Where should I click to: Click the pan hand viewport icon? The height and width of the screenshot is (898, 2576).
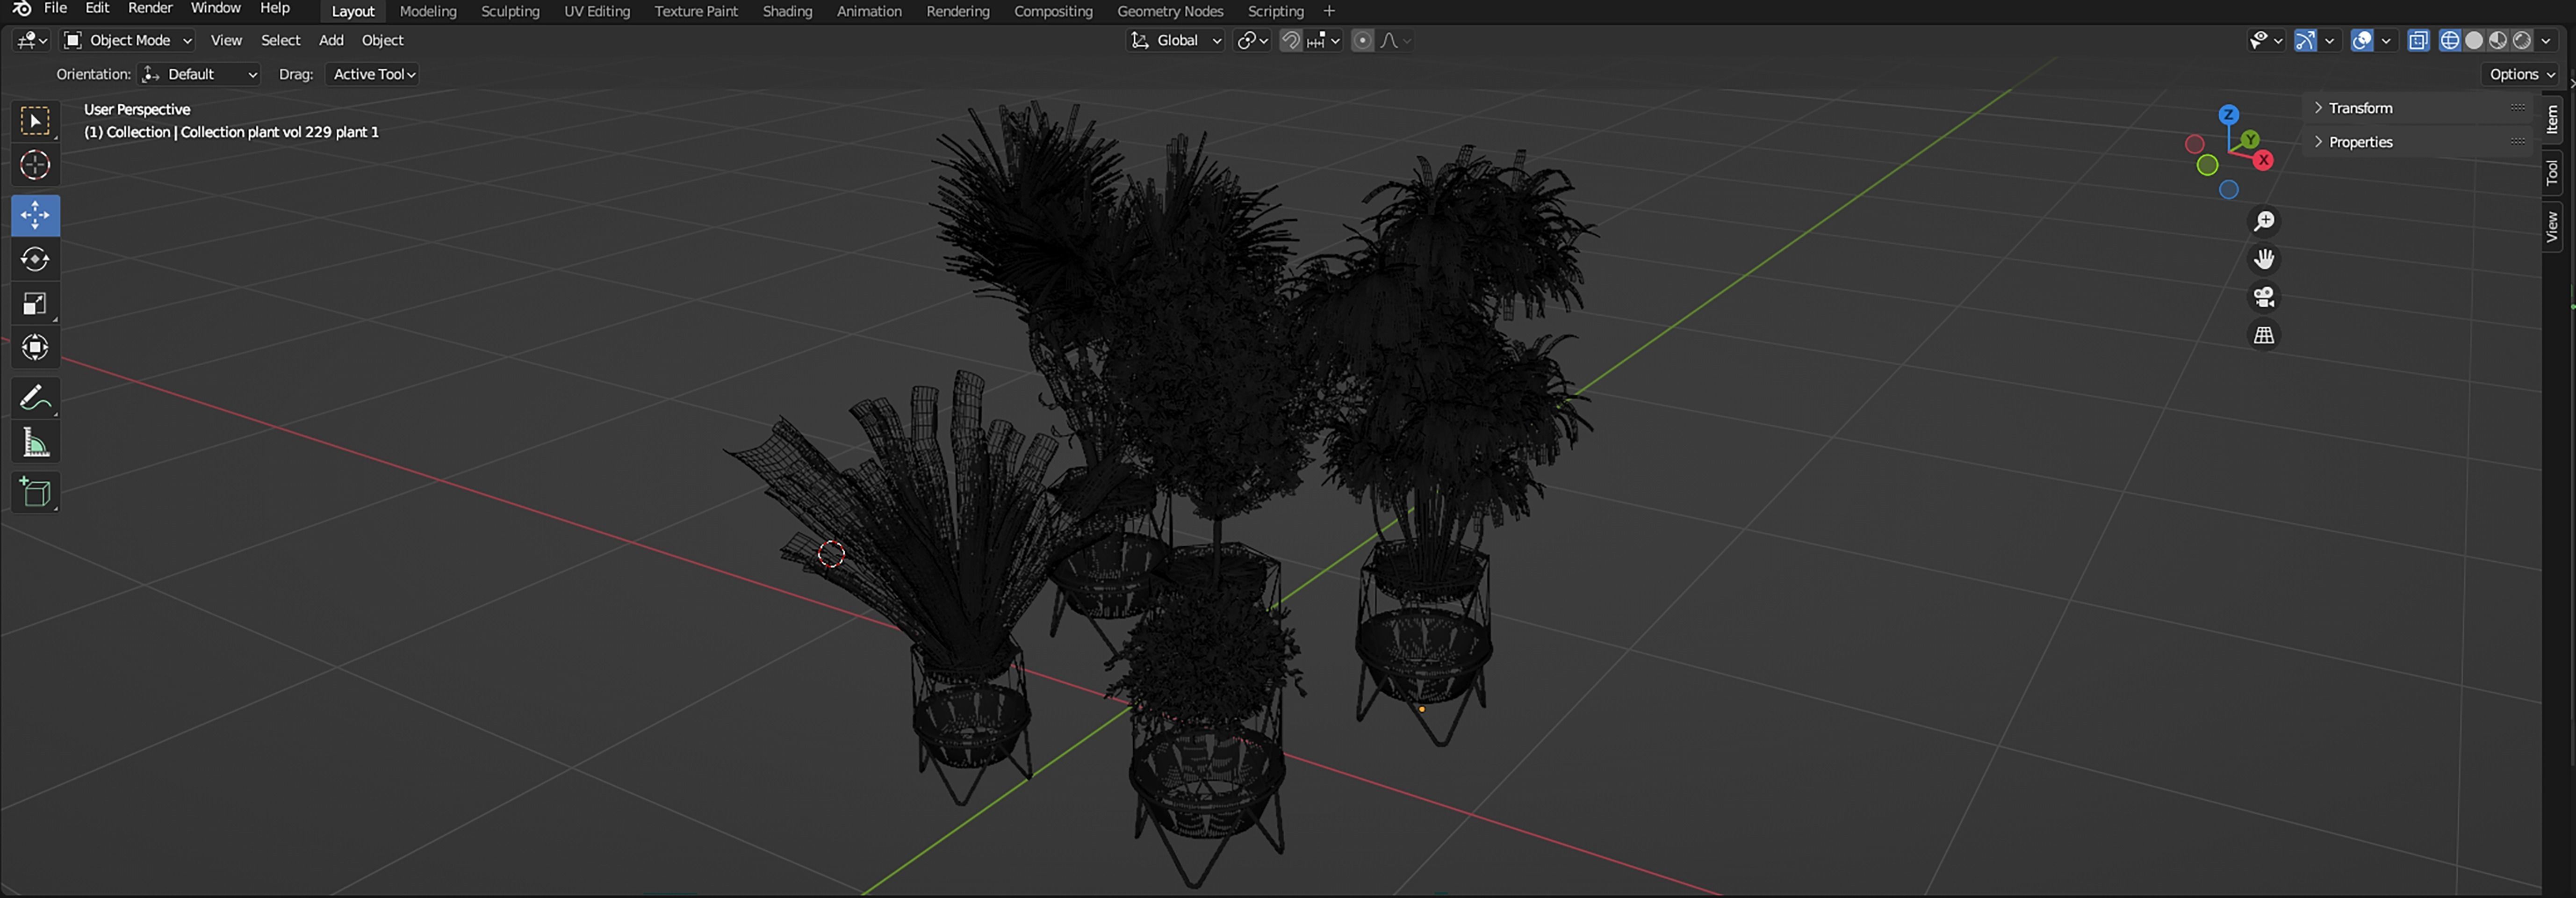2264,259
